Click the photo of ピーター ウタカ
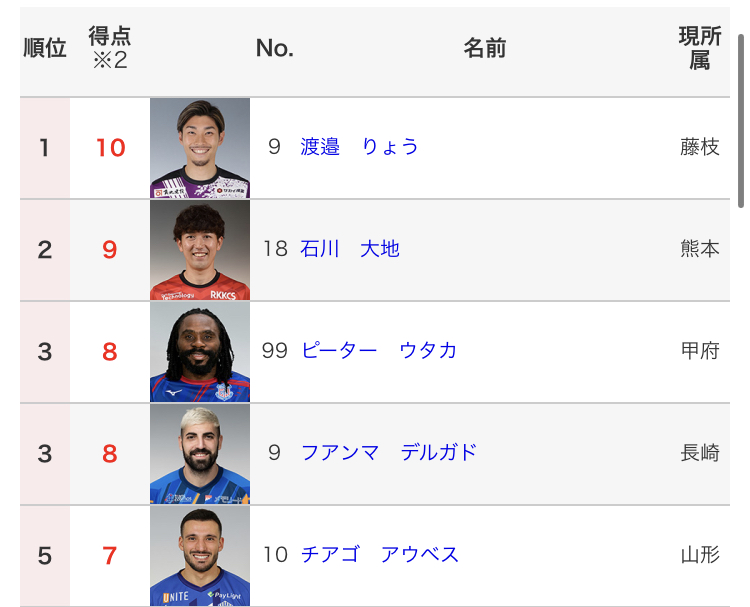The height and width of the screenshot is (607, 750). click(200, 352)
